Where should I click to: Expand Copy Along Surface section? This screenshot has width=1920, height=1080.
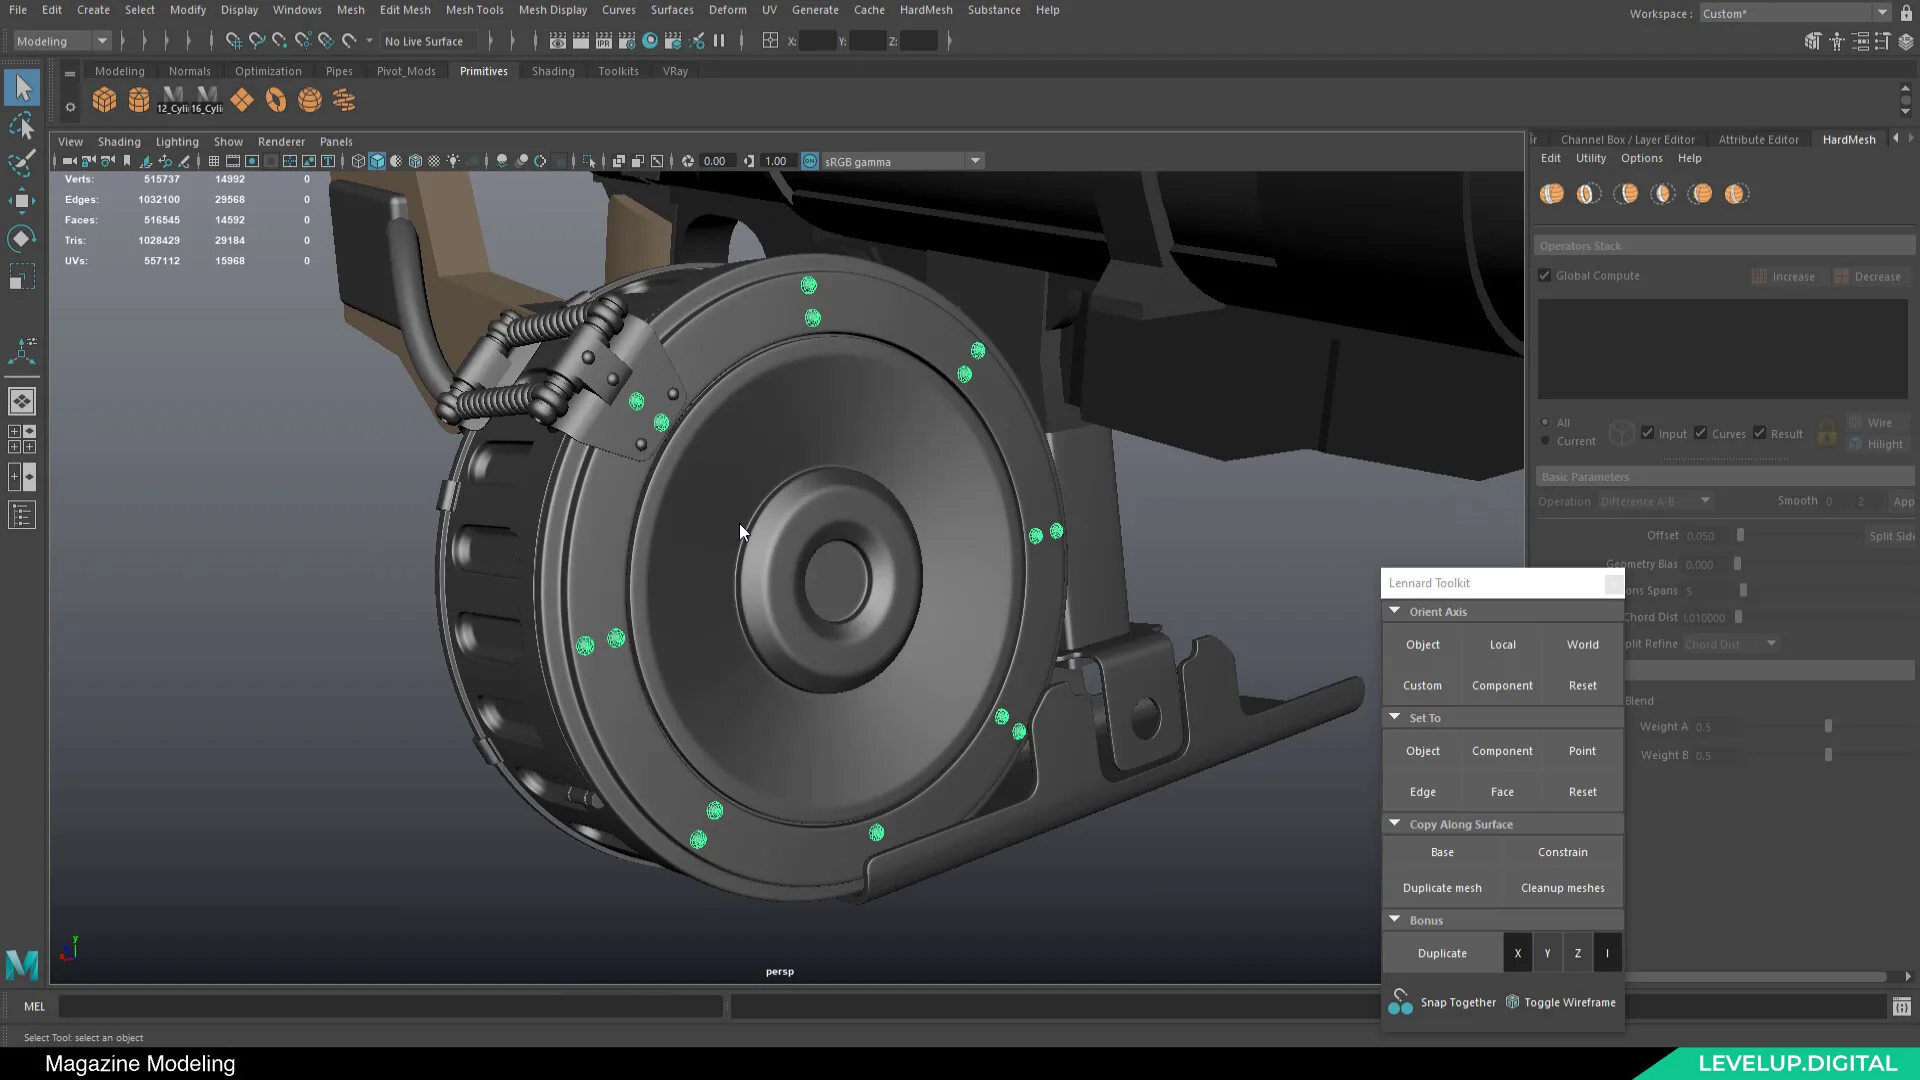1394,823
